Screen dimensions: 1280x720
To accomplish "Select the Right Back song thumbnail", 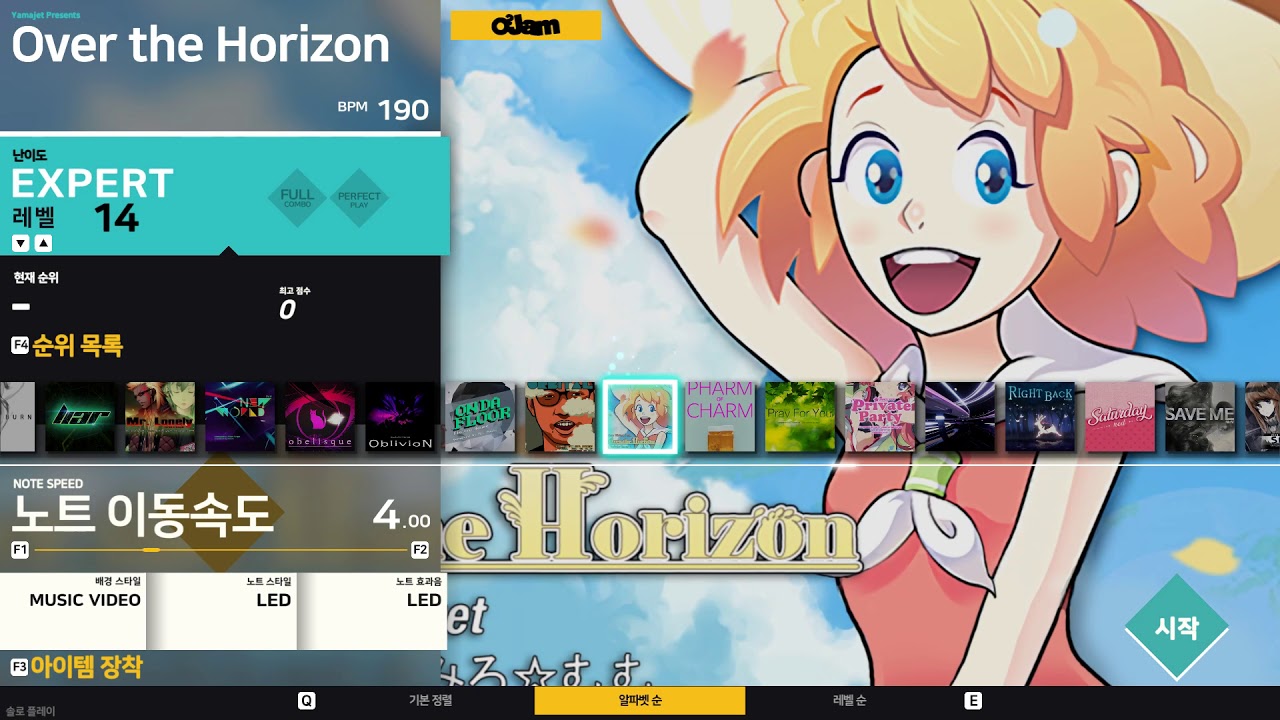I will click(x=1040, y=417).
